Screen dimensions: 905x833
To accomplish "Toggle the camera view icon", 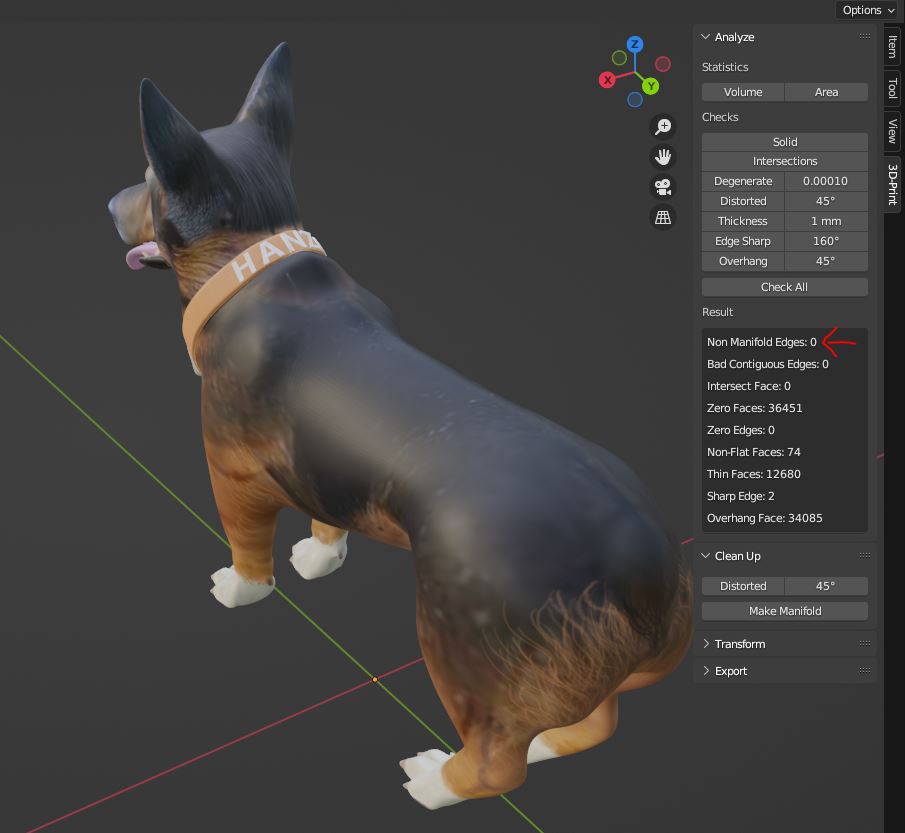I will pyautogui.click(x=663, y=187).
